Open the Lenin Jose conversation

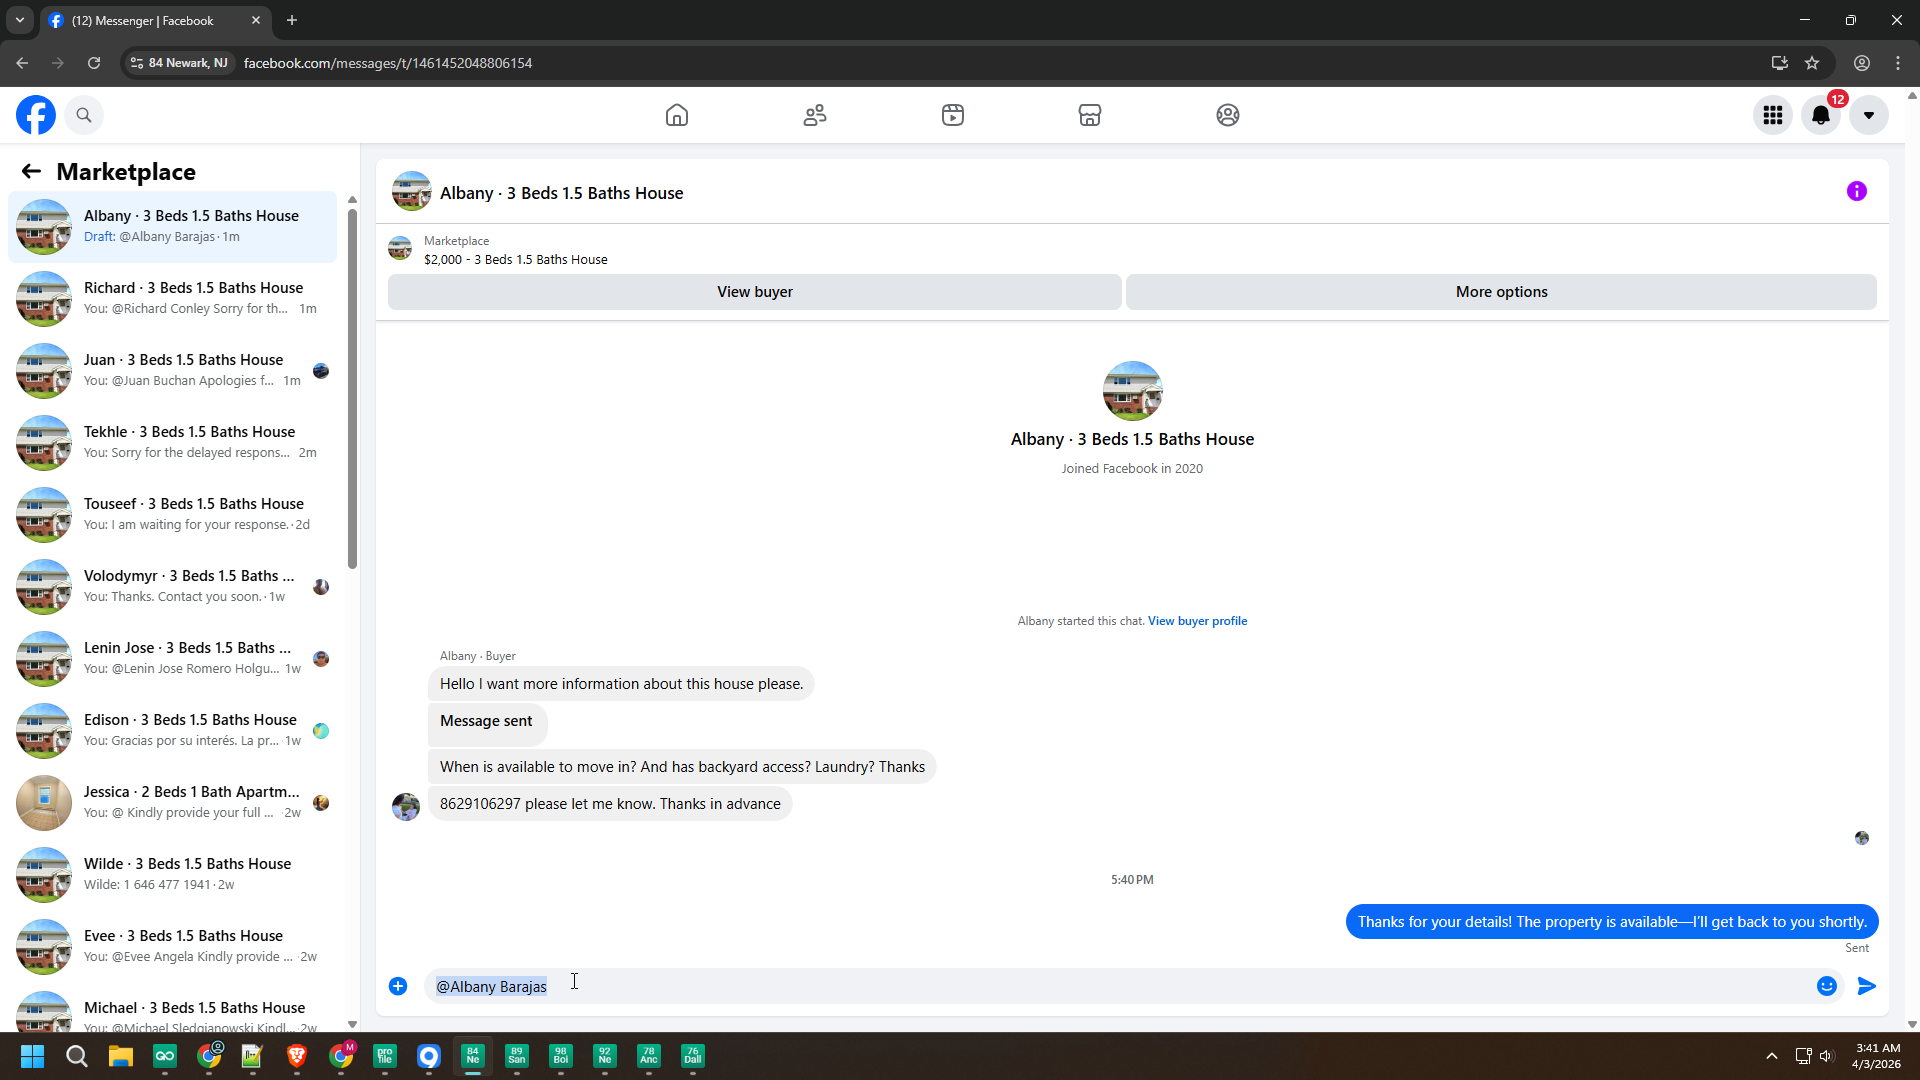point(173,659)
